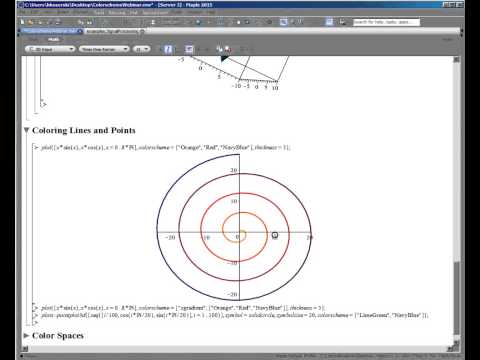
Task: Select the Text input mode tab
Action: tap(33, 40)
